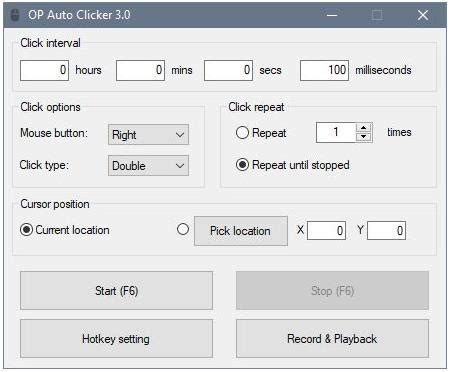Close the OP Auto Clicker window
This screenshot has width=451, height=372.
423,15
